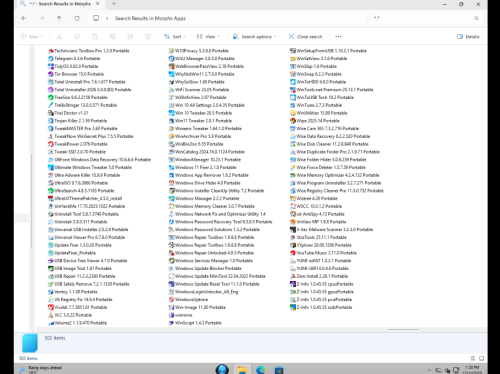Select the WiFi Scanner Portable icon
The width and height of the screenshot is (500, 374).
[x=171, y=90]
